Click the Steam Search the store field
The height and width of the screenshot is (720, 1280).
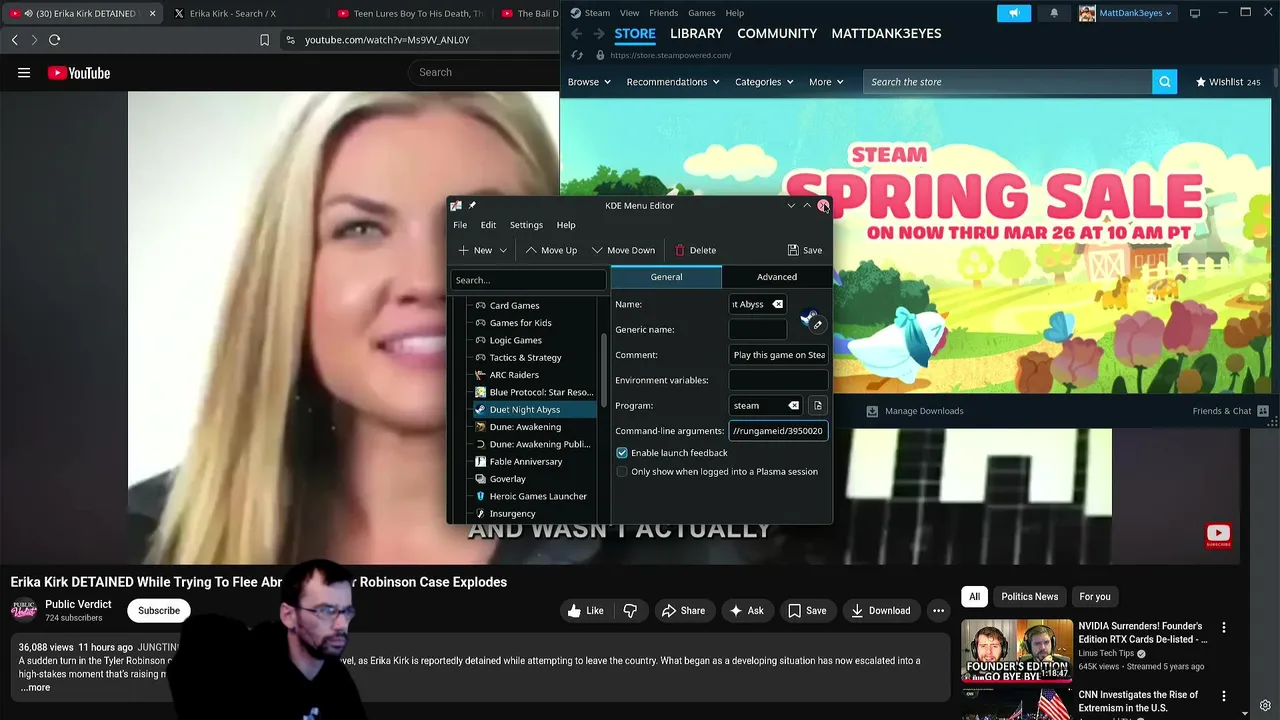(x=1007, y=82)
